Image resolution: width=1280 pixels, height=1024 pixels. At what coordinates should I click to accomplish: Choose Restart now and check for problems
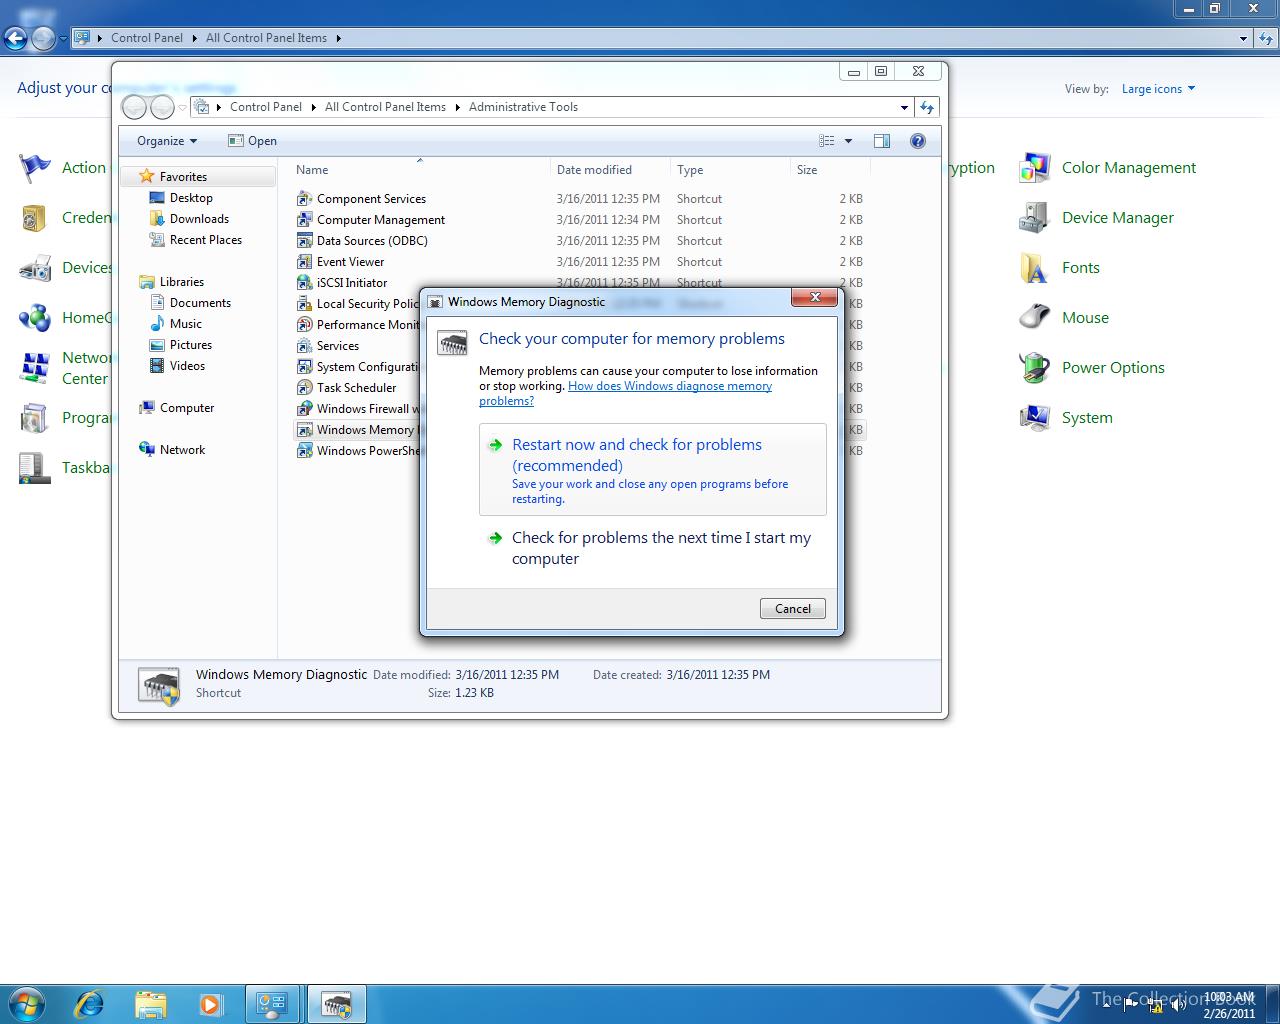click(x=653, y=469)
